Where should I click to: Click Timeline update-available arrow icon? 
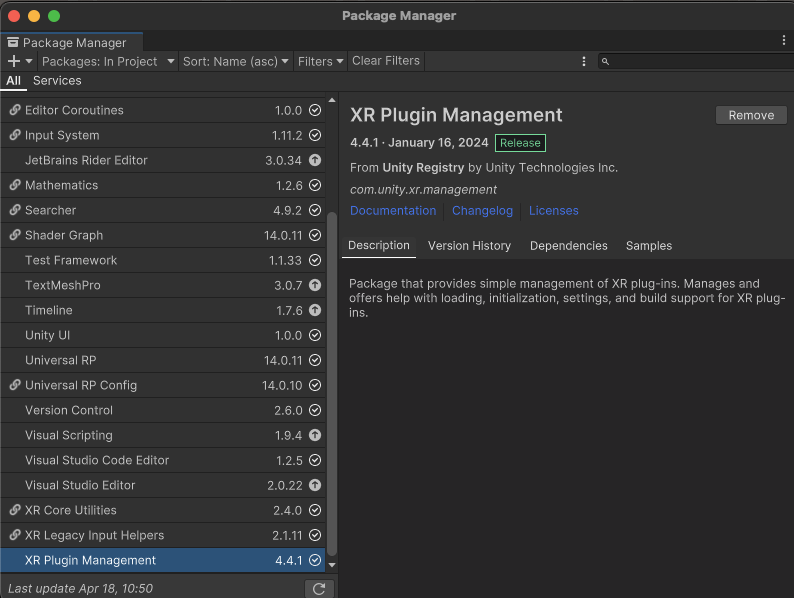[315, 310]
